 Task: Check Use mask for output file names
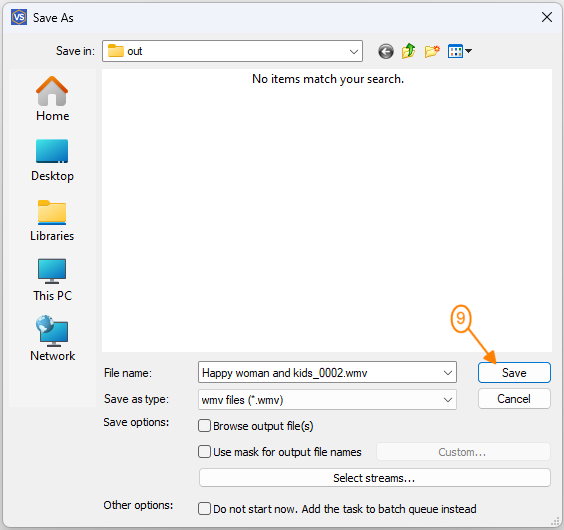(x=204, y=452)
